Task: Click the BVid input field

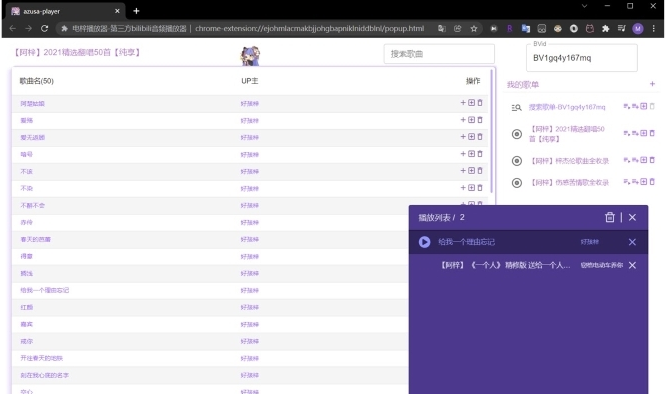Action: (x=582, y=58)
